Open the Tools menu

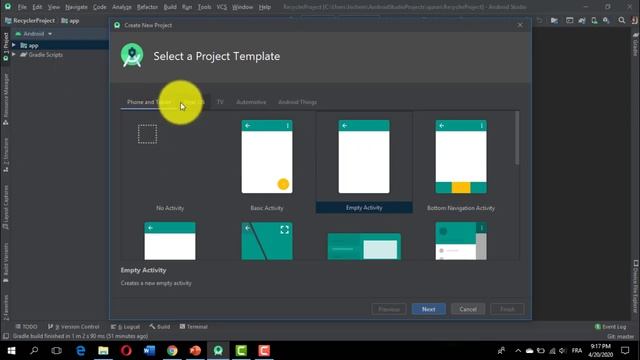point(204,7)
